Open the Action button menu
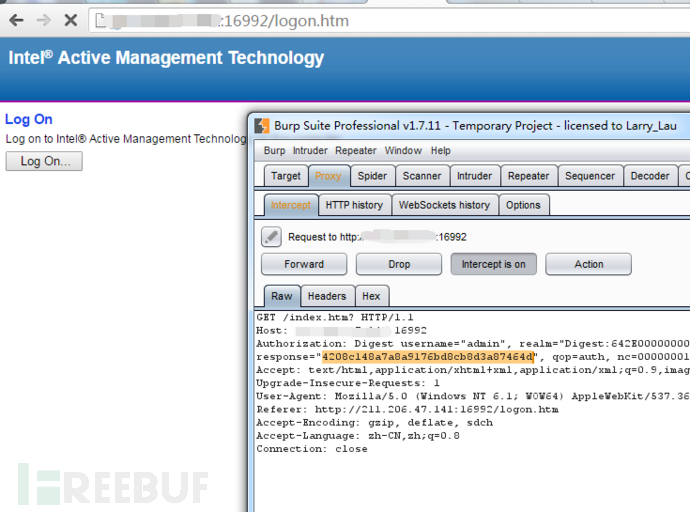The image size is (690, 512). pyautogui.click(x=589, y=264)
